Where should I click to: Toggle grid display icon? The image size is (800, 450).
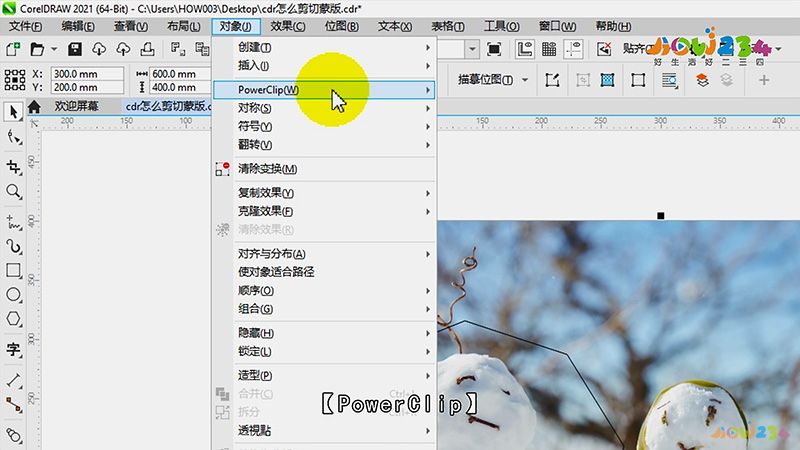[549, 49]
